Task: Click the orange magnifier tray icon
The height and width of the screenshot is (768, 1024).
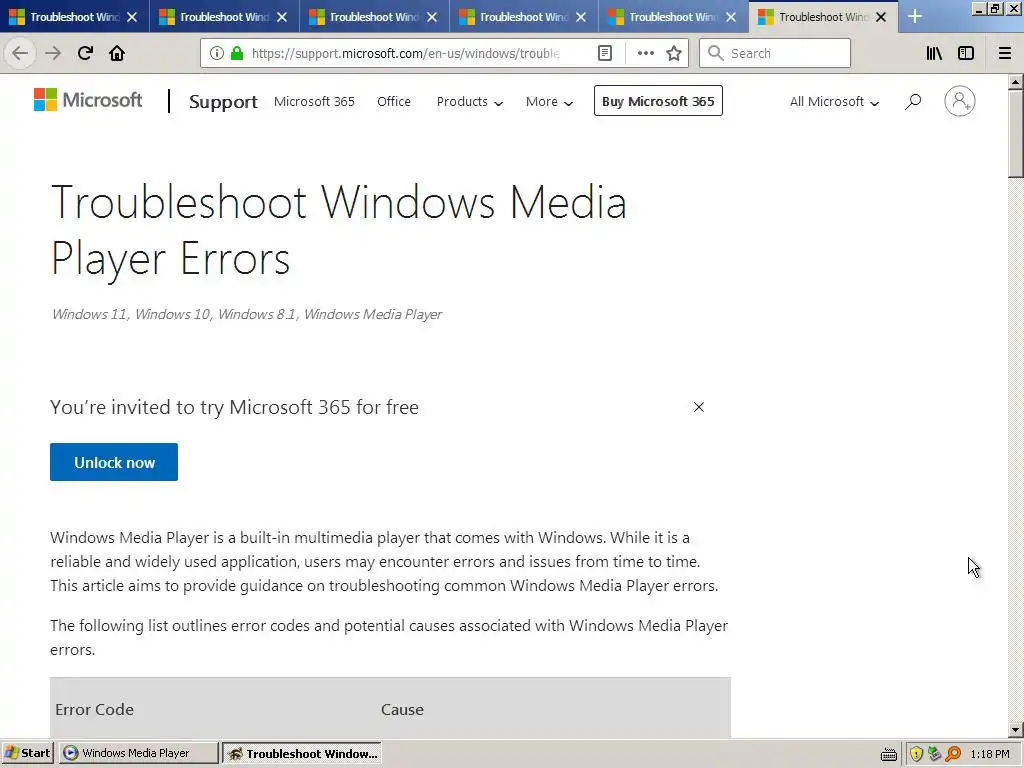Action: point(953,754)
